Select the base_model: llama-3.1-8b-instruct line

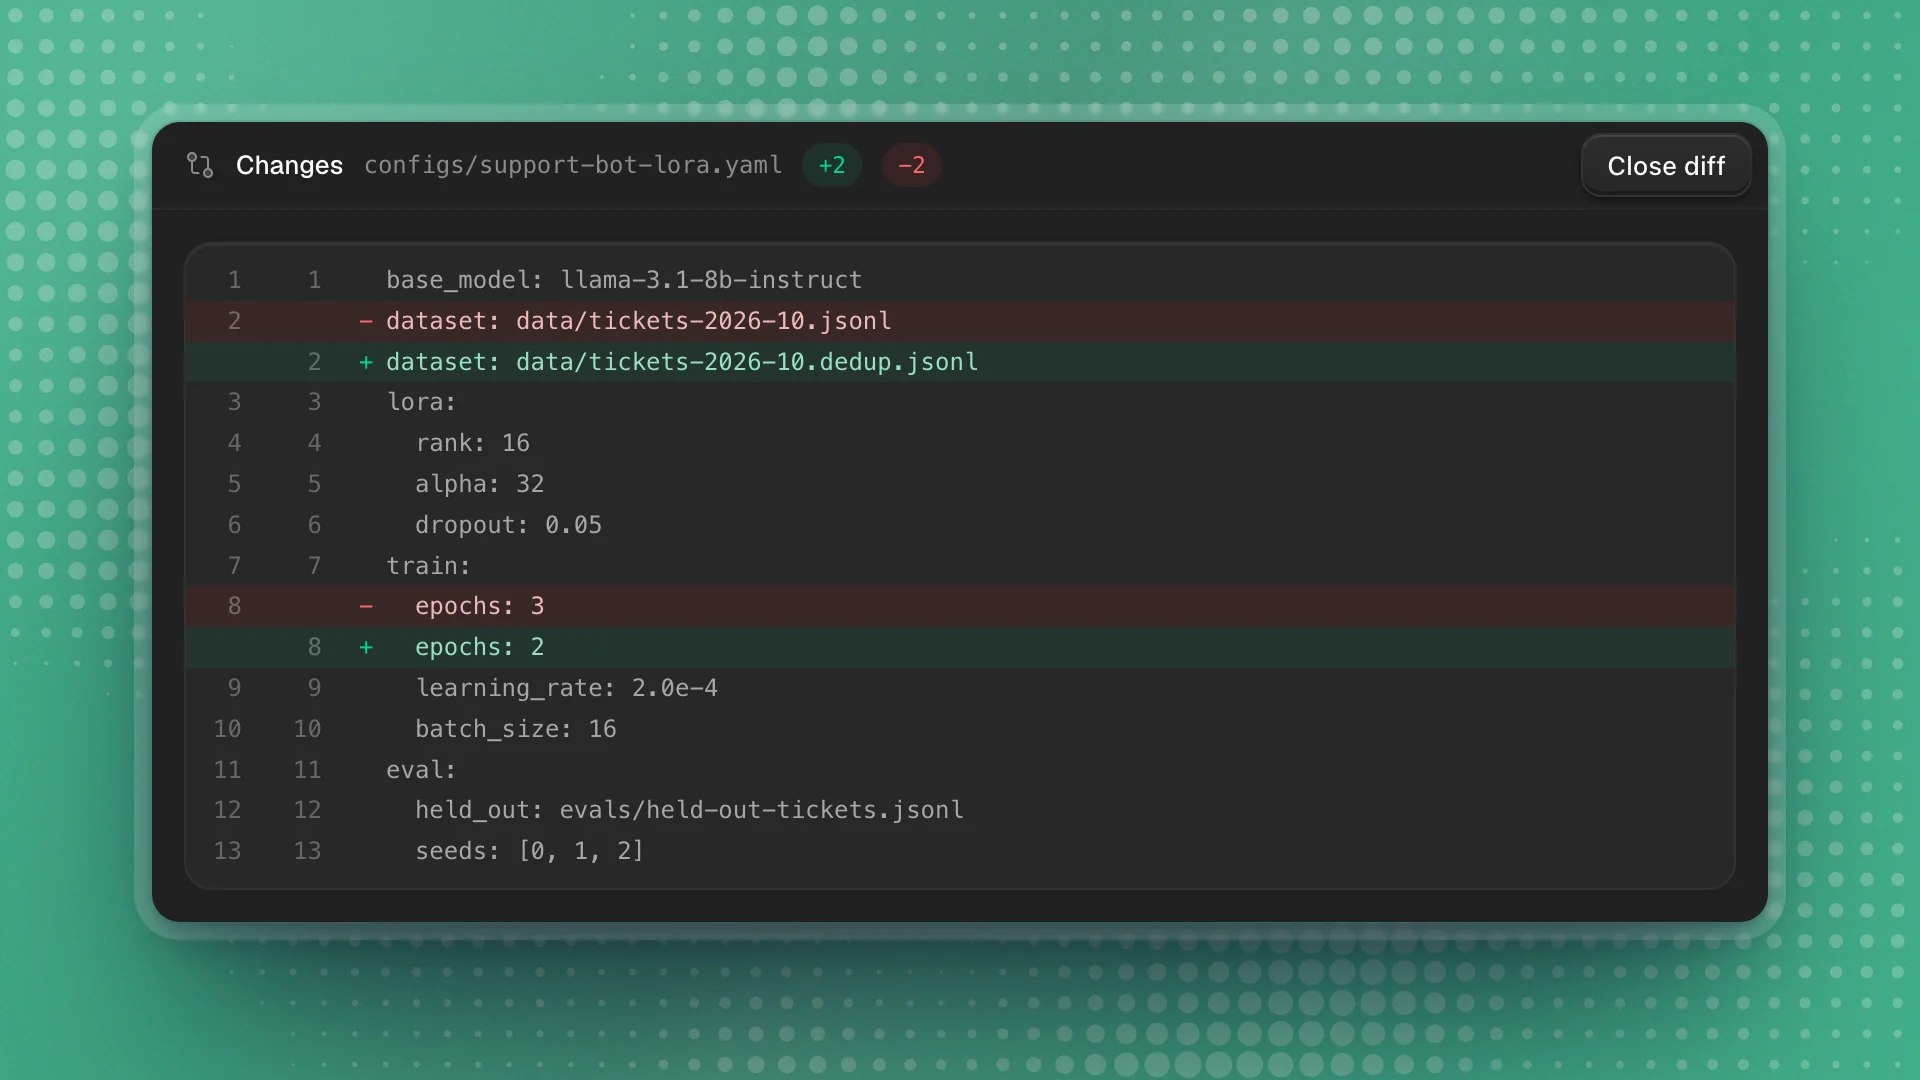coord(960,280)
